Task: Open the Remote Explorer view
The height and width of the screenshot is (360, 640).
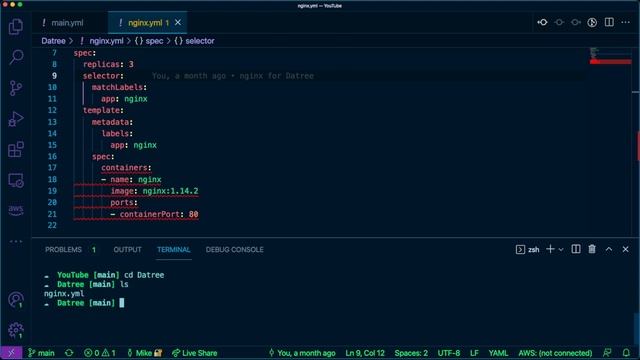Action: point(16,180)
